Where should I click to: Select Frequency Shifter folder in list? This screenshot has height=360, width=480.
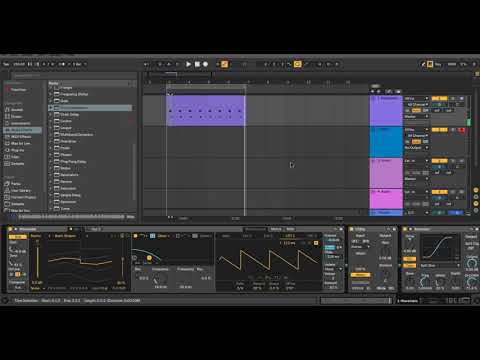(74, 94)
